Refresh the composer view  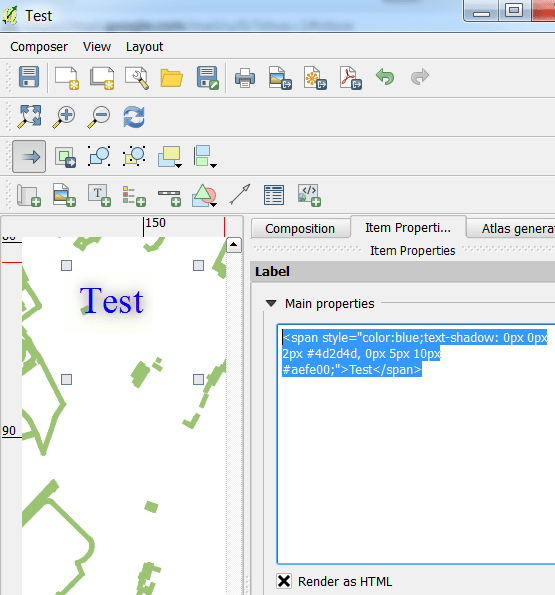coord(134,117)
